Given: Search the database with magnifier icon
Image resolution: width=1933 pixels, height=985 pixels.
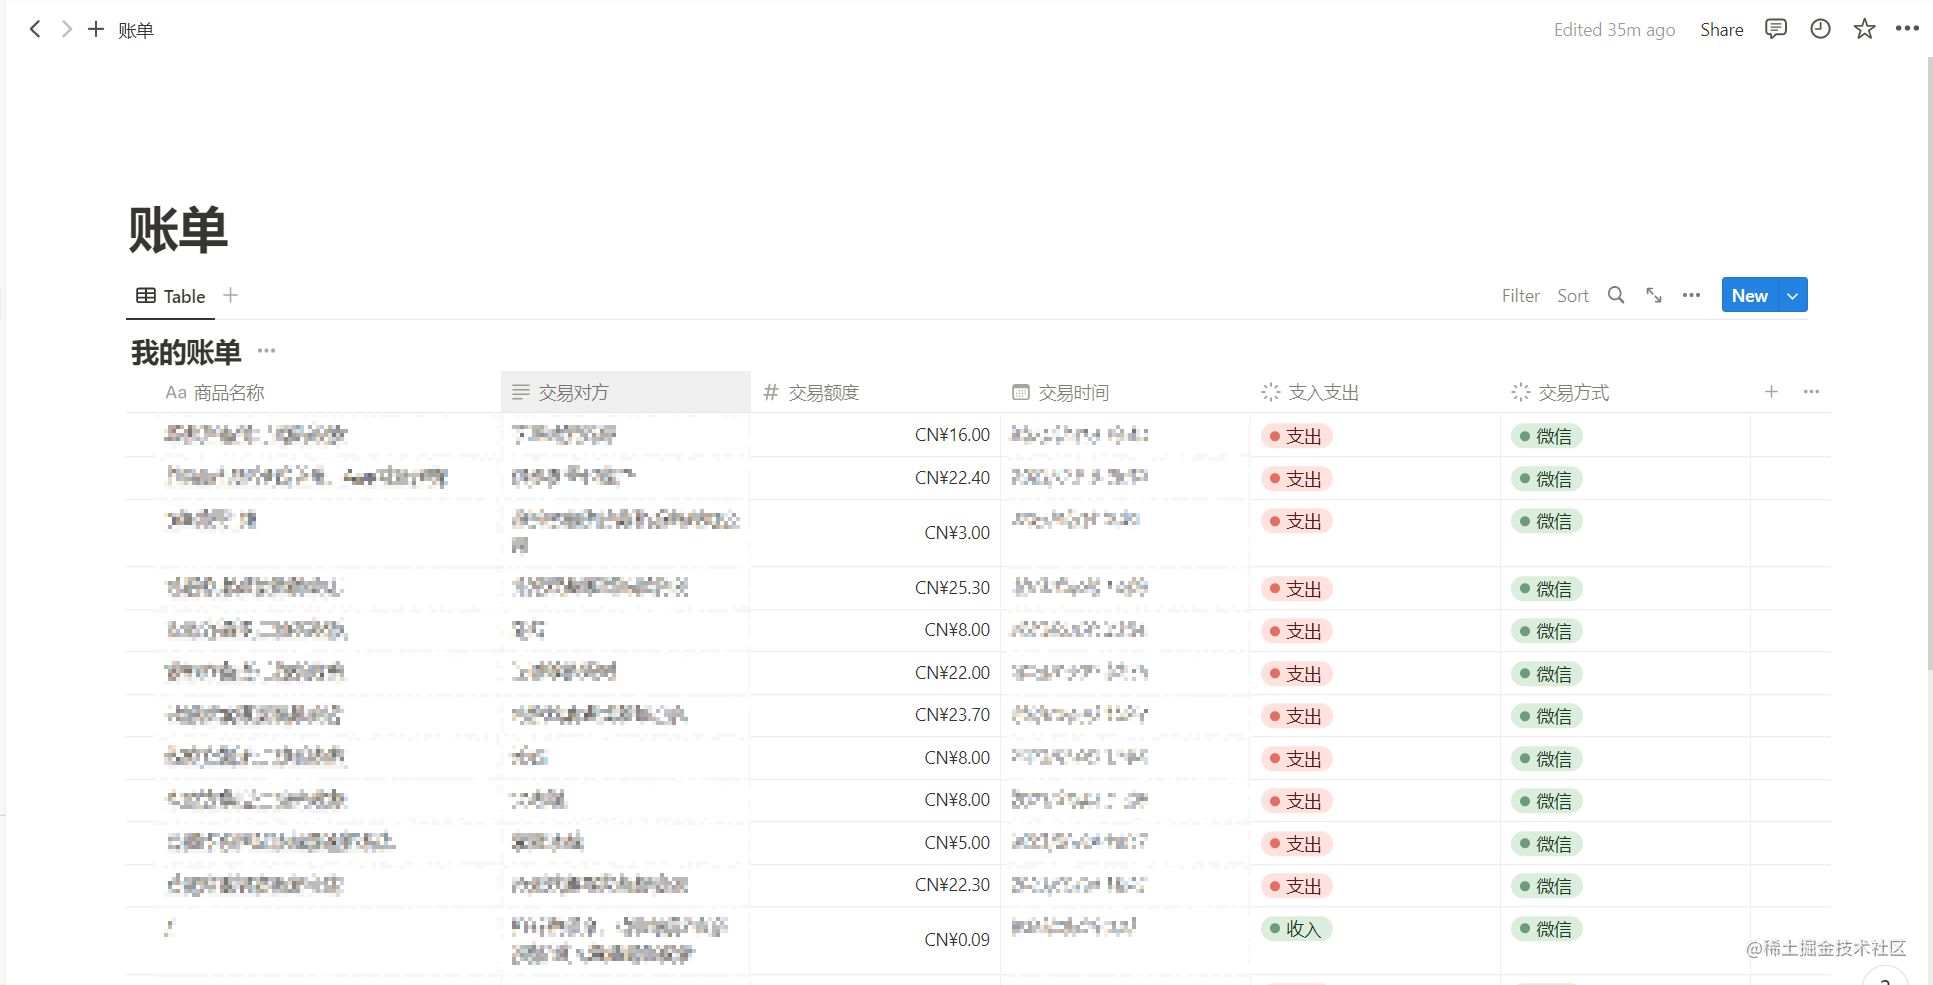Looking at the screenshot, I should [1616, 295].
